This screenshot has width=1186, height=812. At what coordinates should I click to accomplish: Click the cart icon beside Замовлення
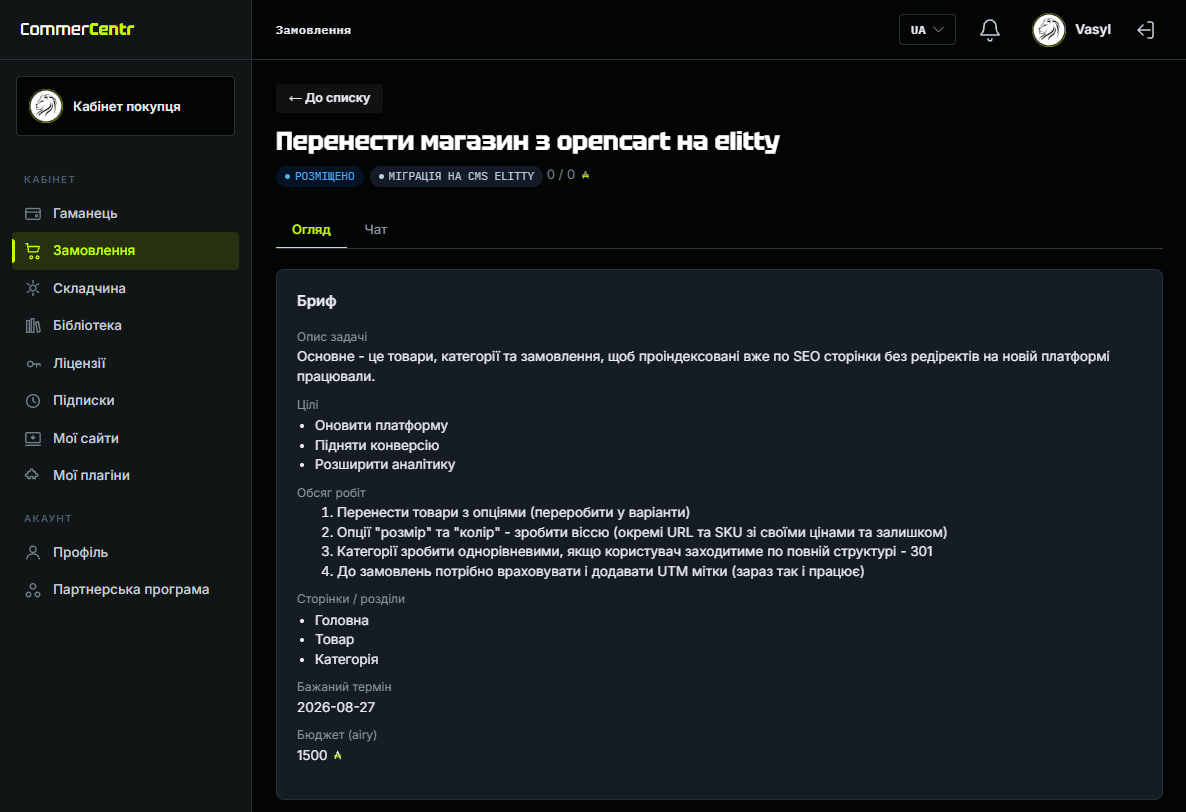click(x=33, y=251)
